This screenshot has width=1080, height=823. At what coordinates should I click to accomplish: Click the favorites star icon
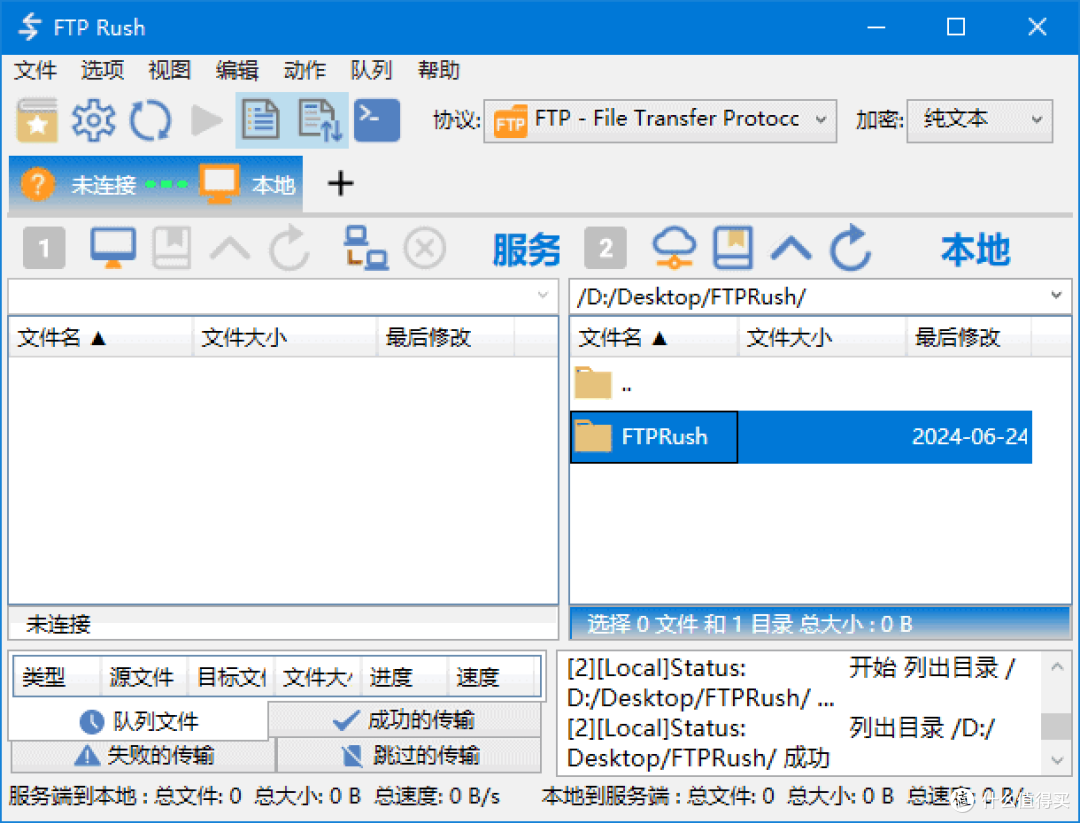click(x=37, y=119)
